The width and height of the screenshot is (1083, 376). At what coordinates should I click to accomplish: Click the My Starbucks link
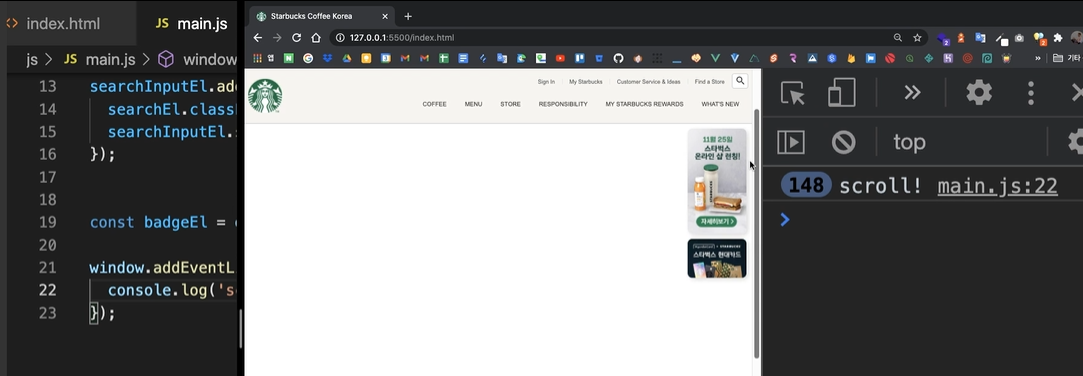586,82
